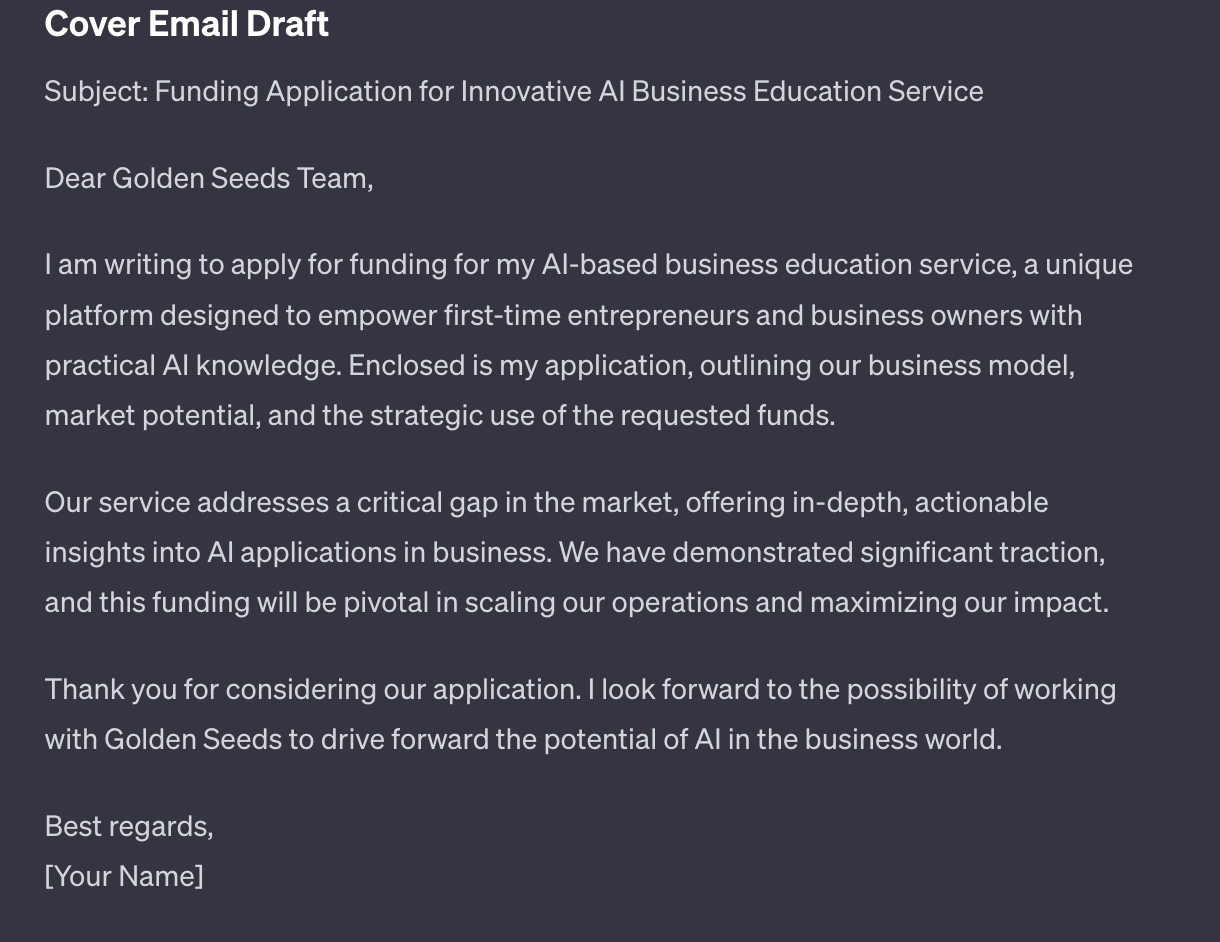Click the line starting "I am writing to apply"
The width and height of the screenshot is (1220, 942).
[588, 265]
